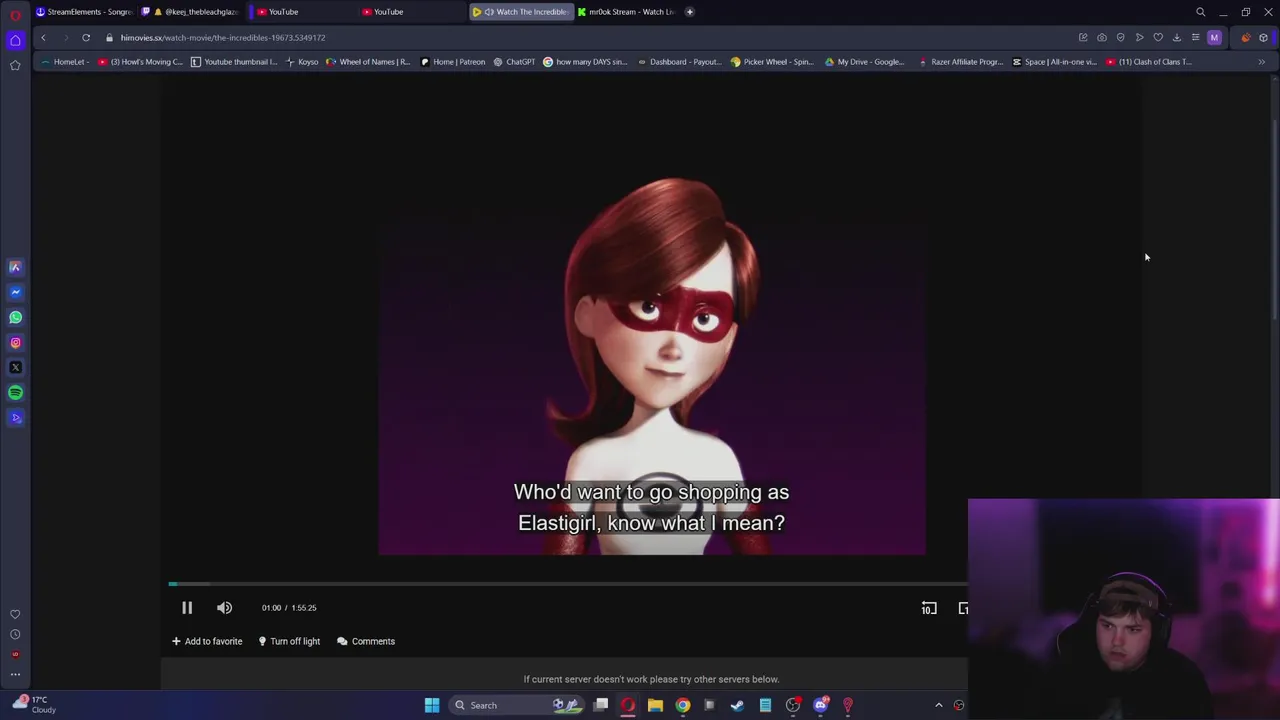Open the downloads icon in toolbar
This screenshot has width=1280, height=720.
[x=1177, y=38]
